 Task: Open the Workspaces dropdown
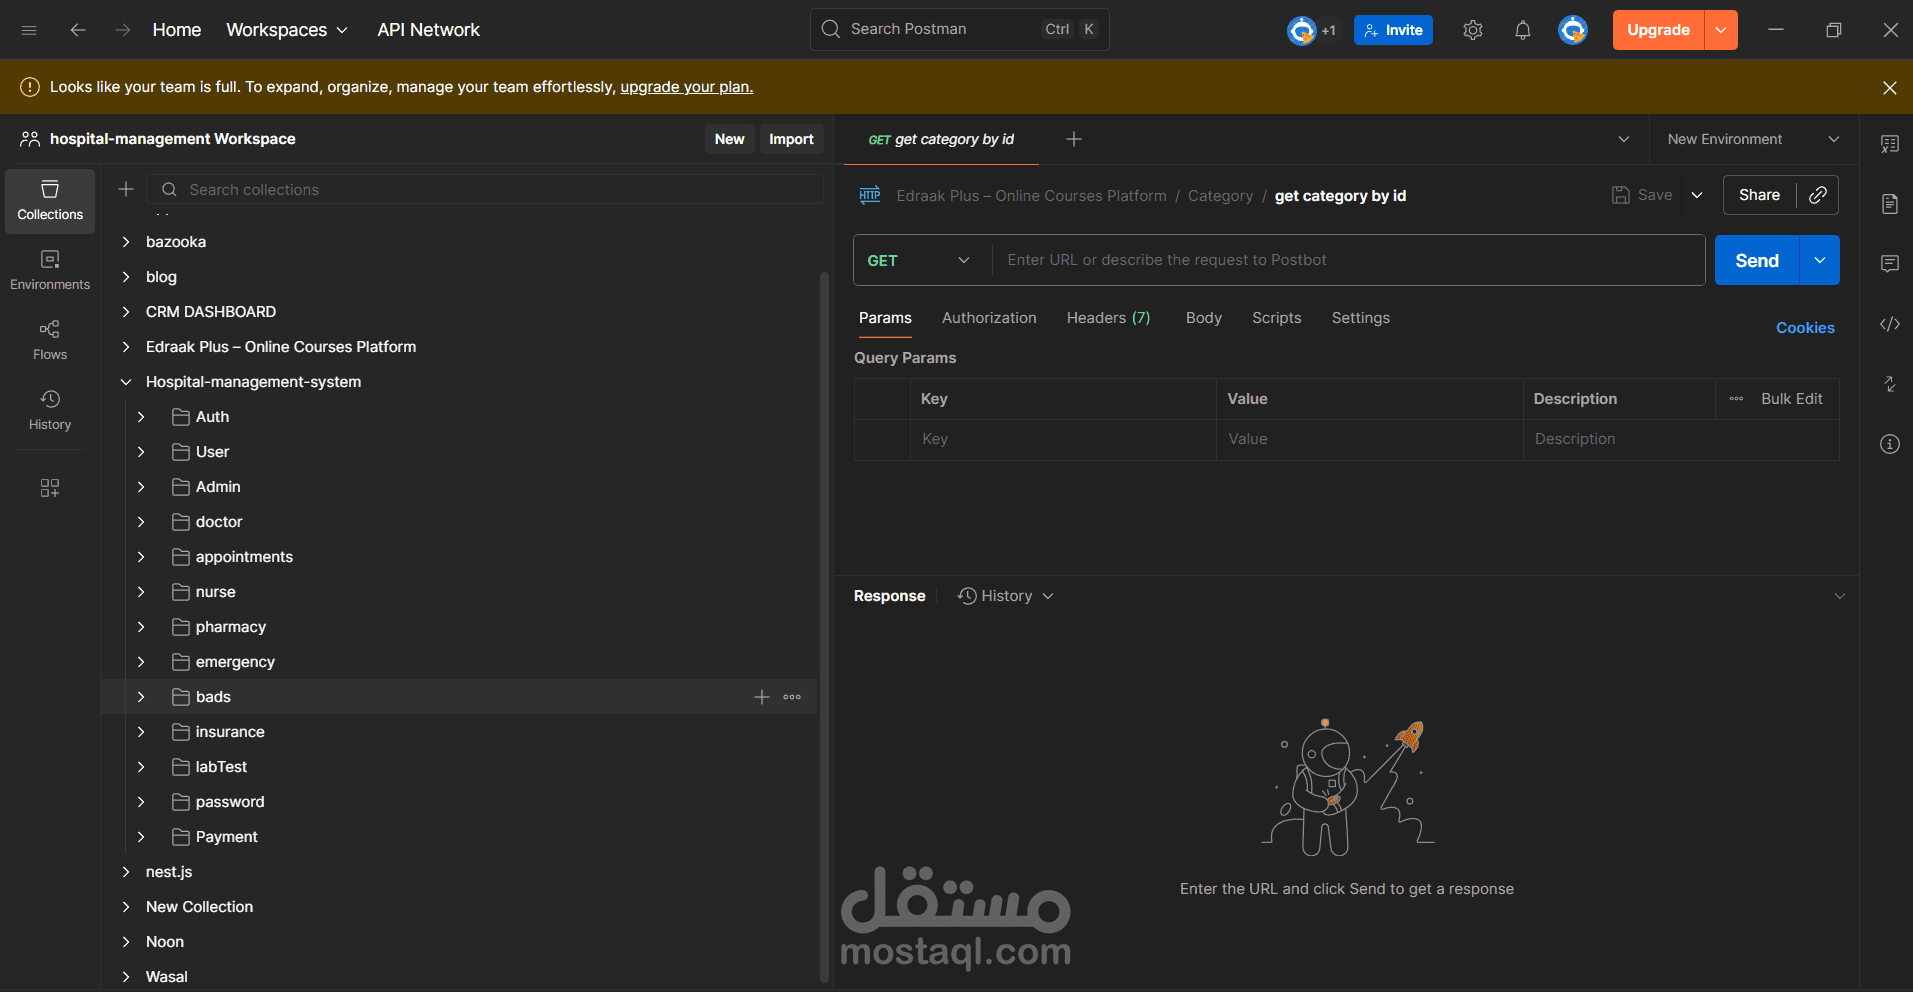(x=287, y=30)
